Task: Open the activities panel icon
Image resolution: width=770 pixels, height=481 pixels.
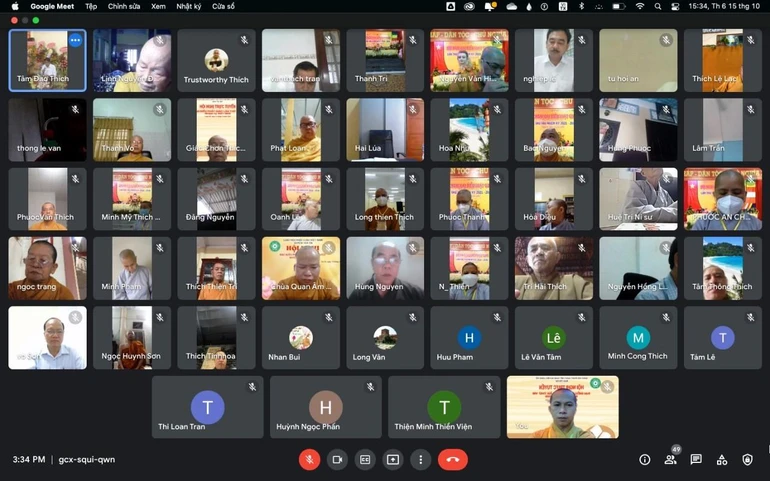Action: pos(722,459)
